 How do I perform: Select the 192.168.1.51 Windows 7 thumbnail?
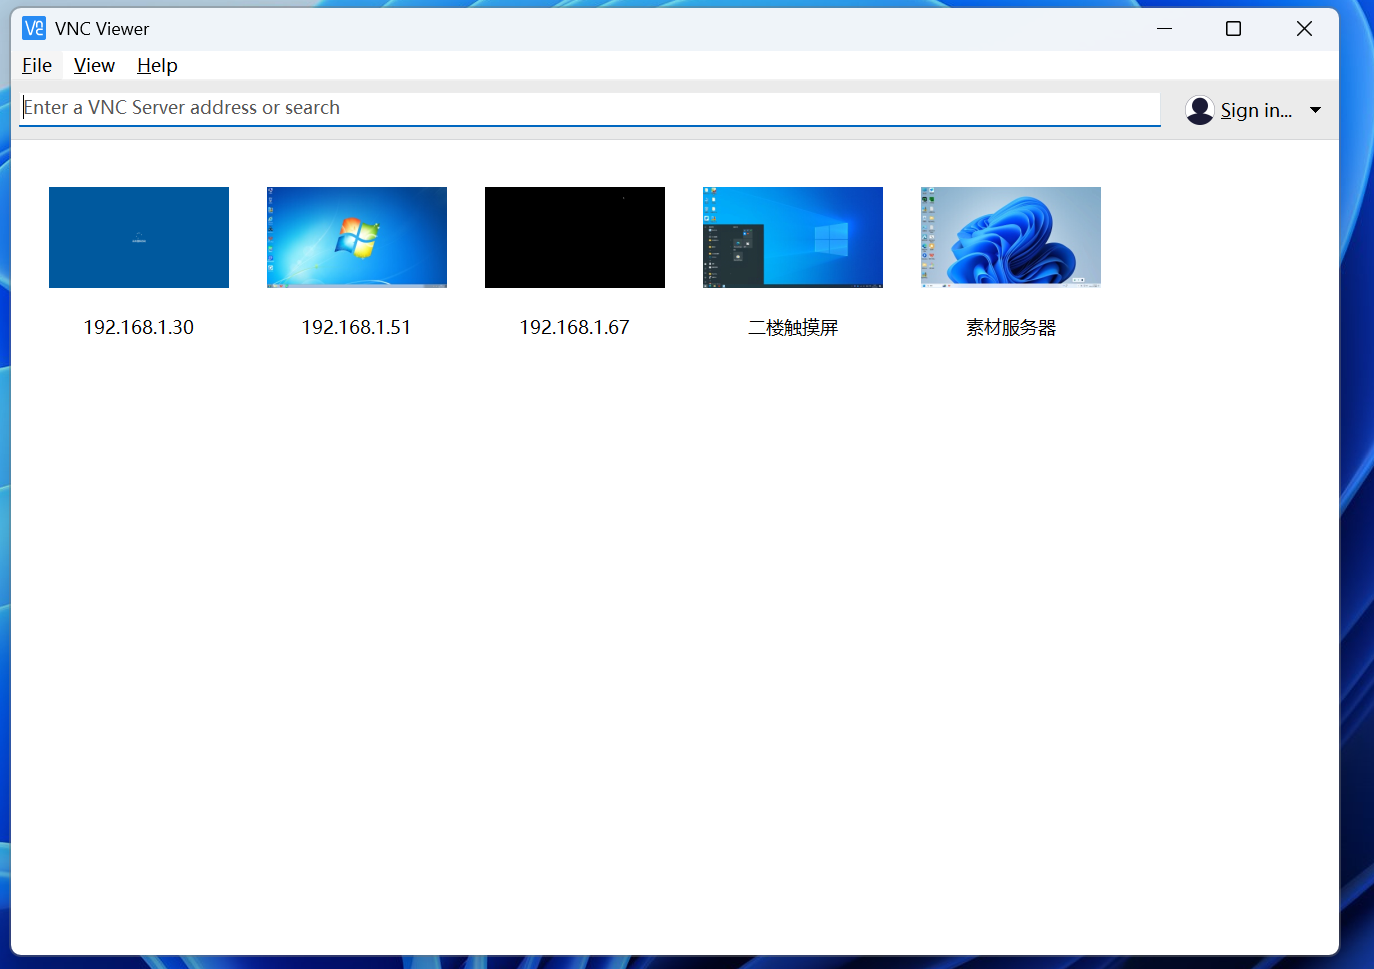coord(357,237)
